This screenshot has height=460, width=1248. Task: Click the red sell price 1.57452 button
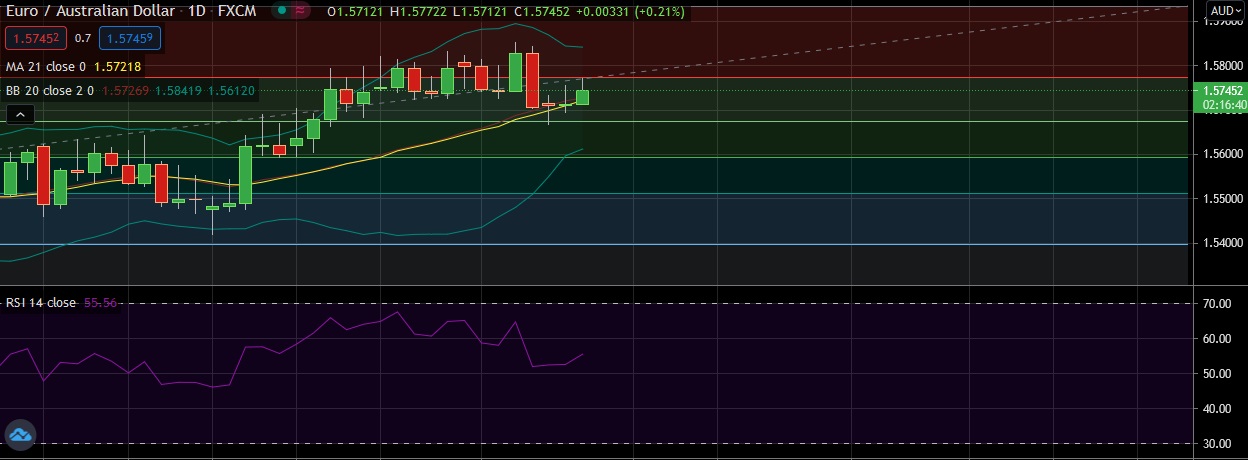click(x=34, y=38)
